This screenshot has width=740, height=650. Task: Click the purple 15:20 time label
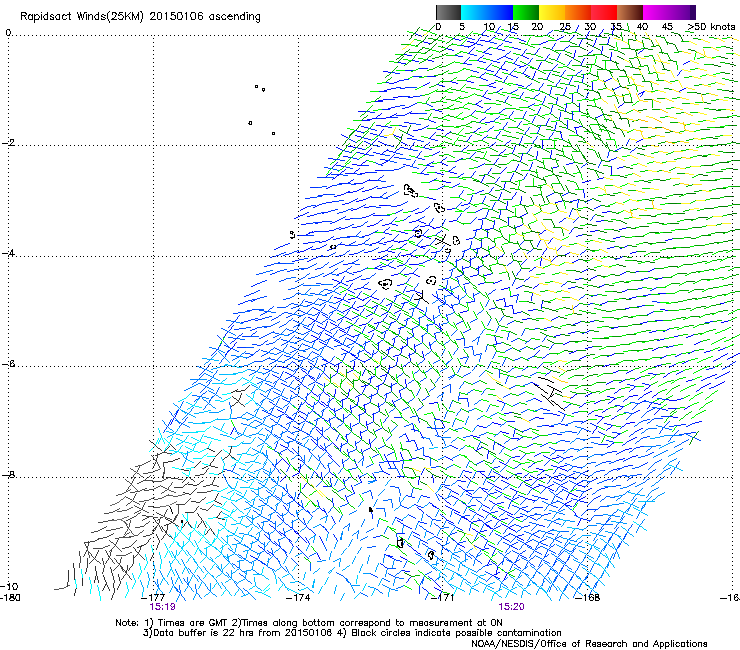tap(512, 607)
